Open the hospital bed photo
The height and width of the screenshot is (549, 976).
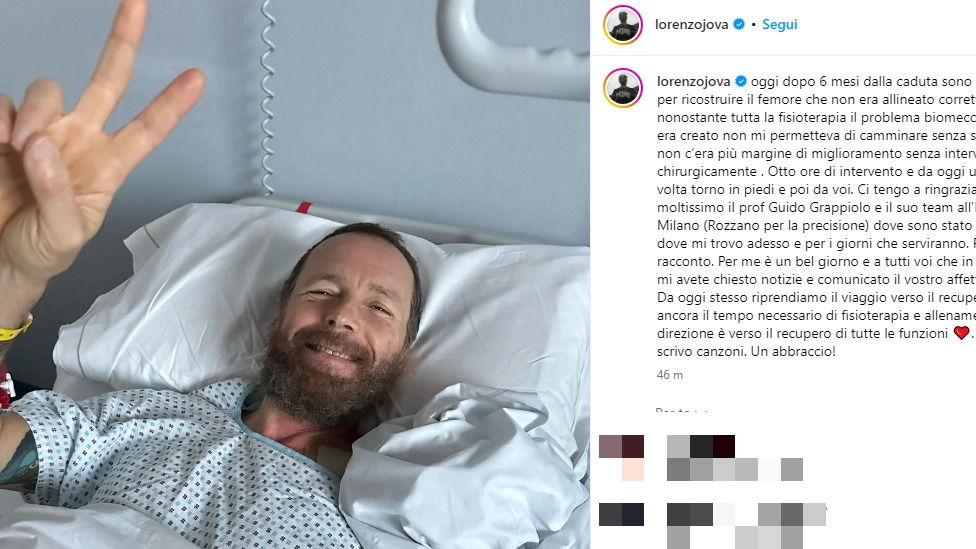point(295,274)
